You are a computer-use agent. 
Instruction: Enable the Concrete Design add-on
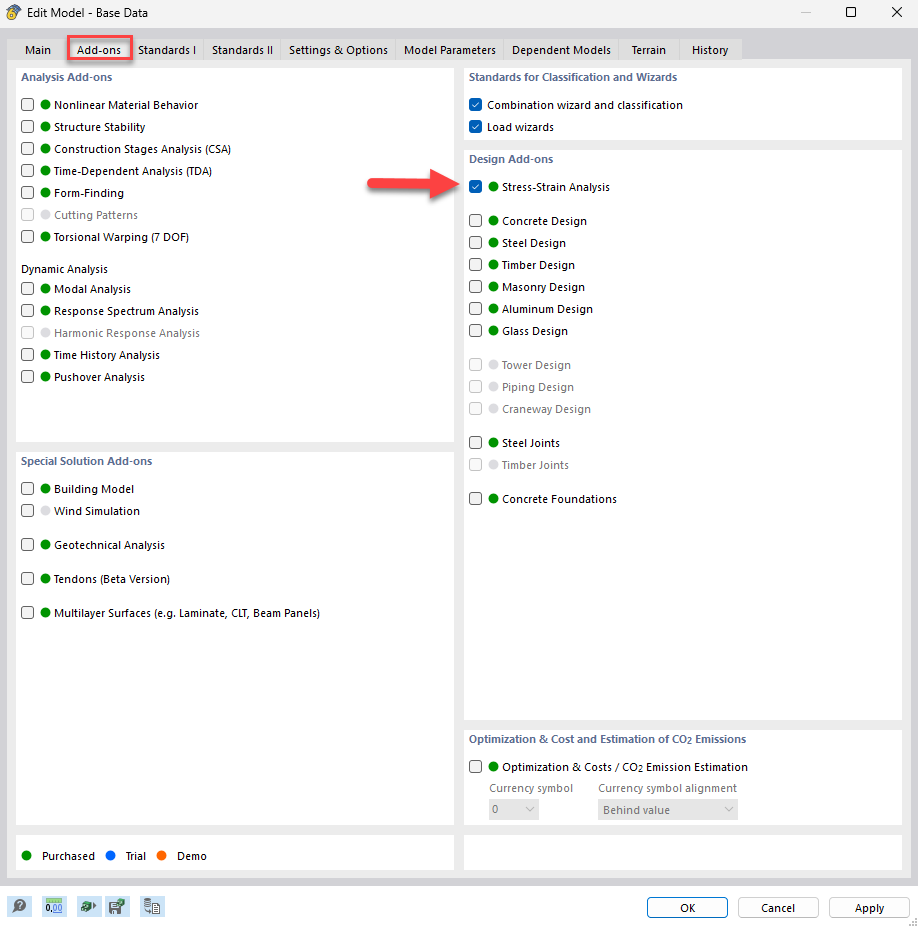(476, 220)
